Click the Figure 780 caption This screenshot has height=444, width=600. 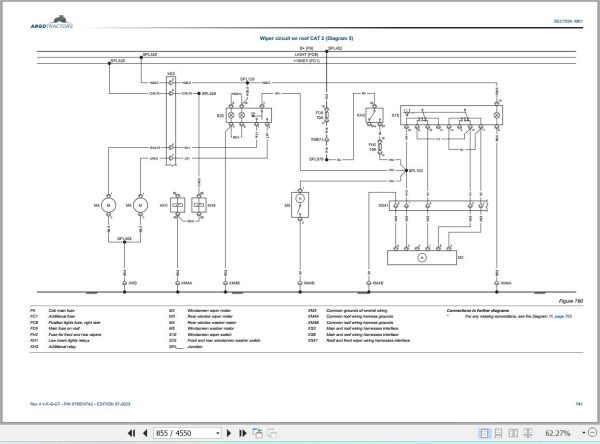click(x=571, y=301)
